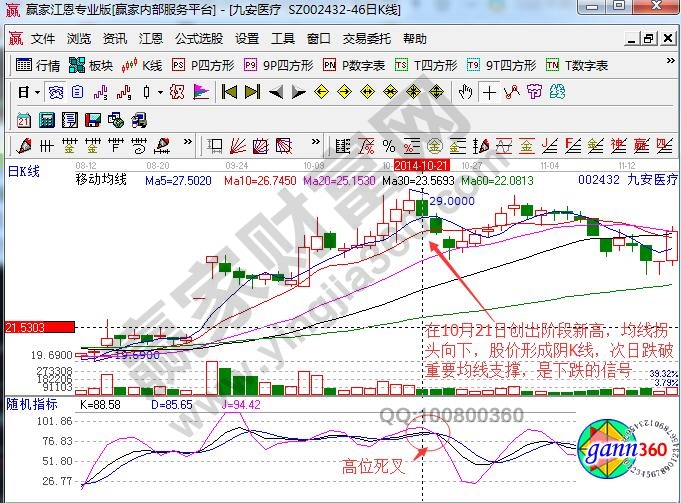Open the T四方形 view

click(426, 66)
